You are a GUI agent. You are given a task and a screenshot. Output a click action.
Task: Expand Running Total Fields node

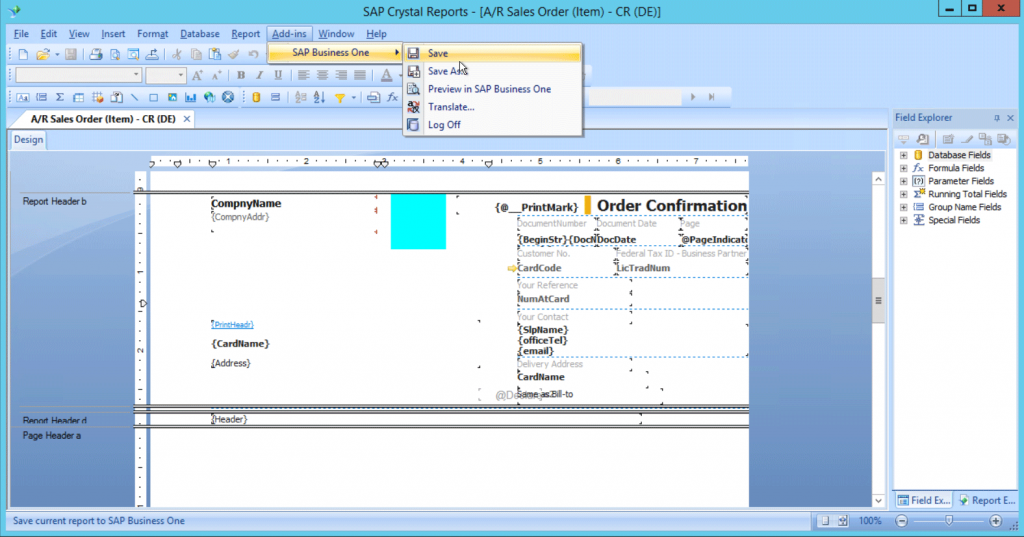pyautogui.click(x=904, y=195)
